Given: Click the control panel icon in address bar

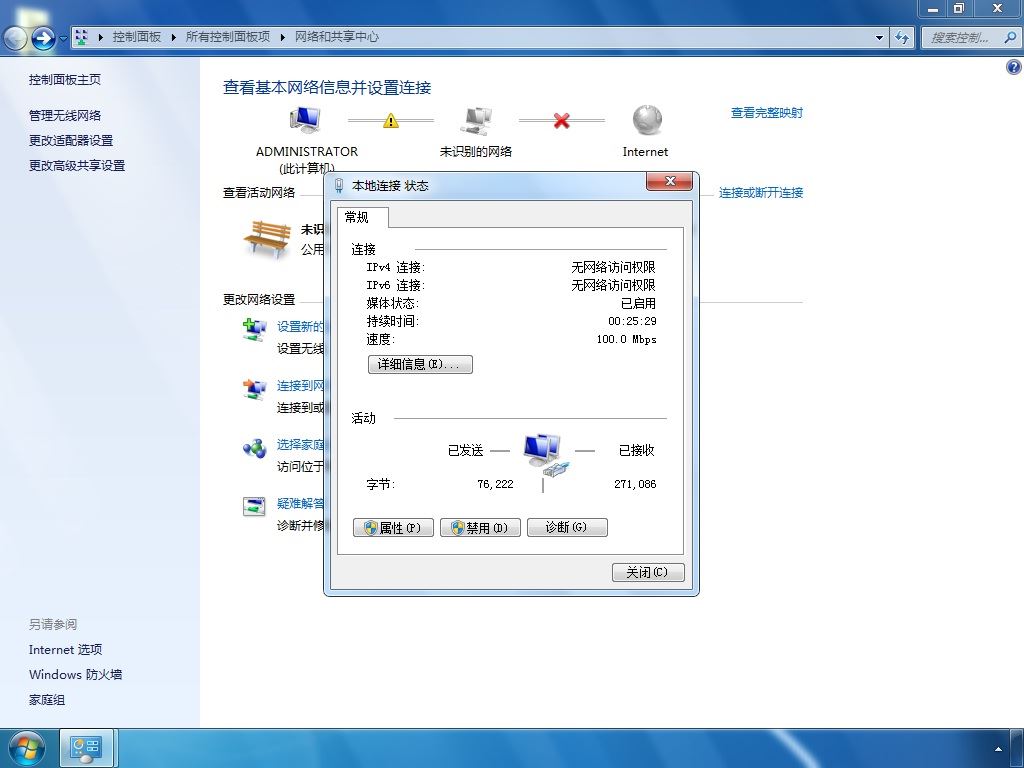Looking at the screenshot, I should tap(81, 37).
